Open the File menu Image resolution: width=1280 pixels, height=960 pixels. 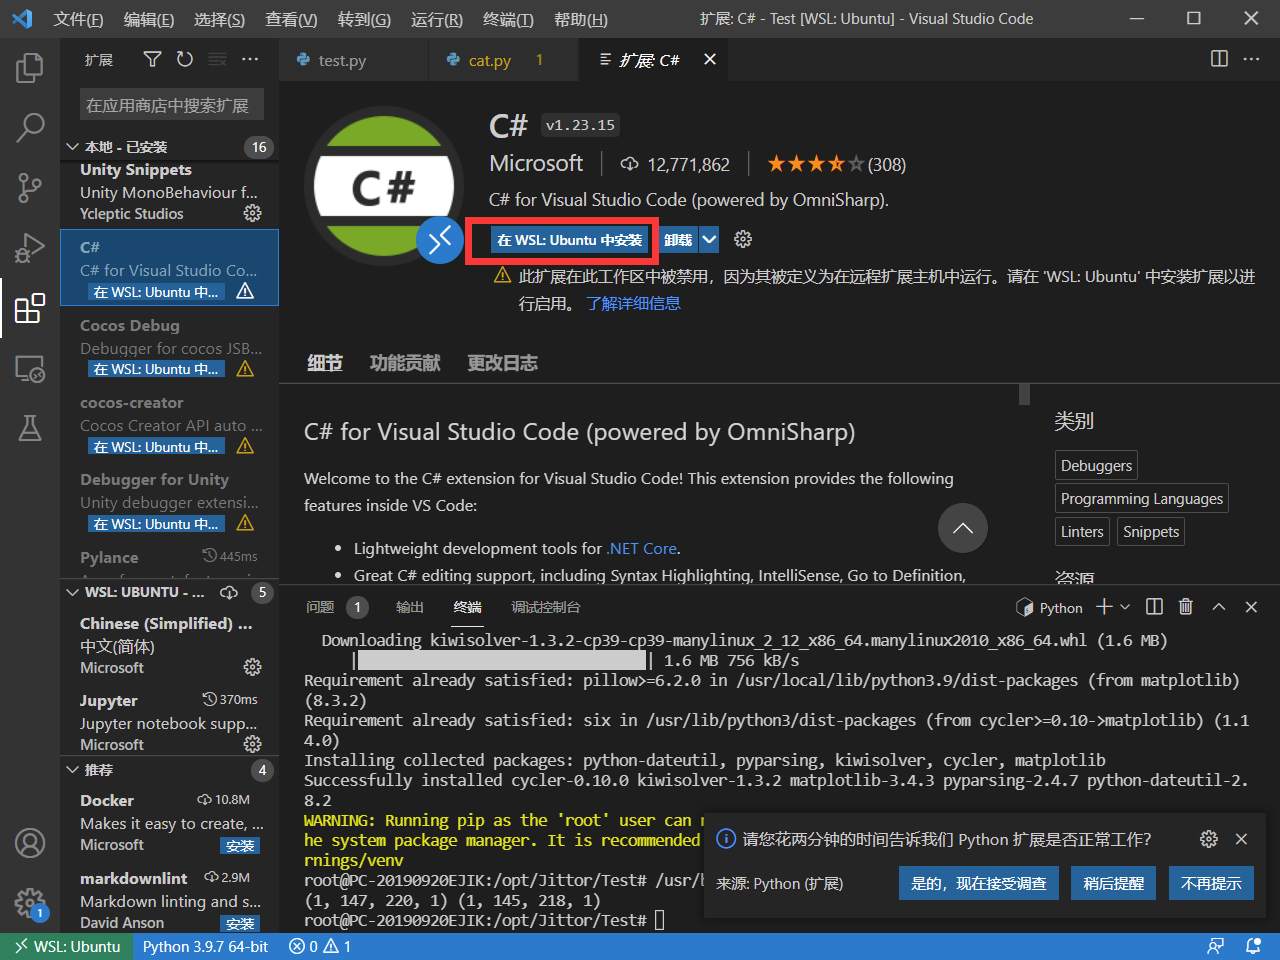(78, 19)
